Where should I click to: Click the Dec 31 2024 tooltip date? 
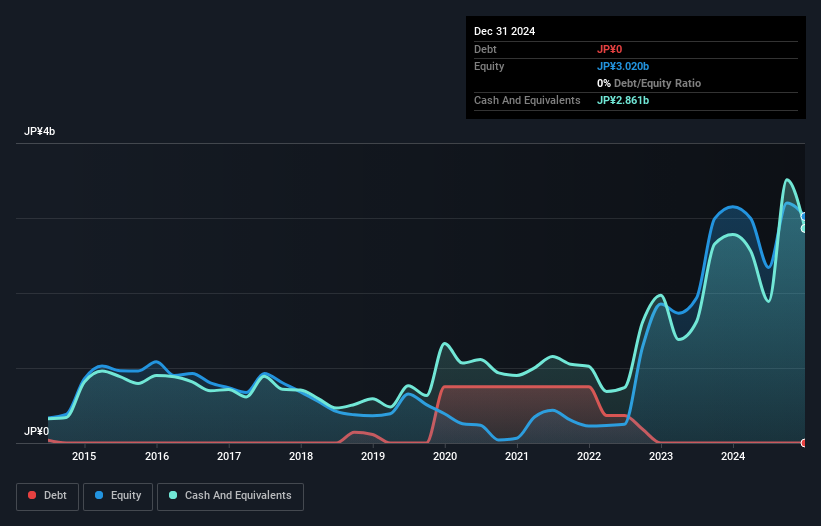[x=504, y=31]
